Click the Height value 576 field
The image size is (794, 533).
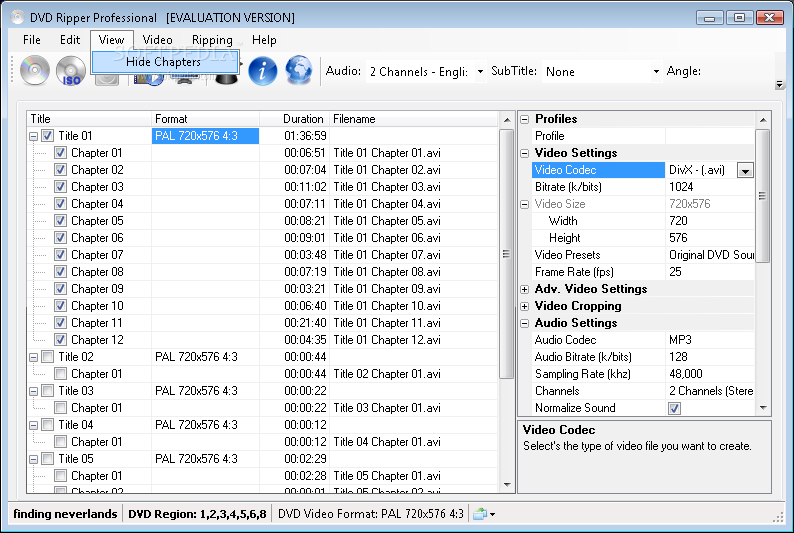pos(710,238)
